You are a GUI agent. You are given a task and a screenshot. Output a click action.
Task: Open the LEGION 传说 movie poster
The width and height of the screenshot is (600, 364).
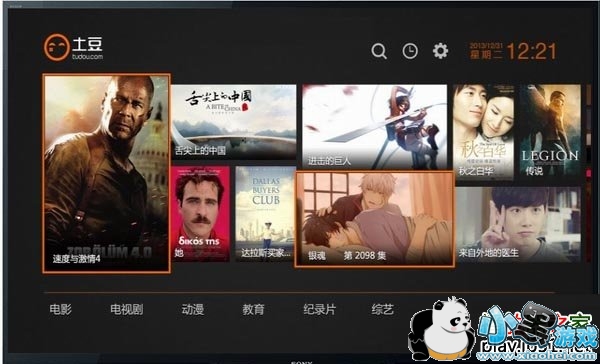[x=550, y=132]
